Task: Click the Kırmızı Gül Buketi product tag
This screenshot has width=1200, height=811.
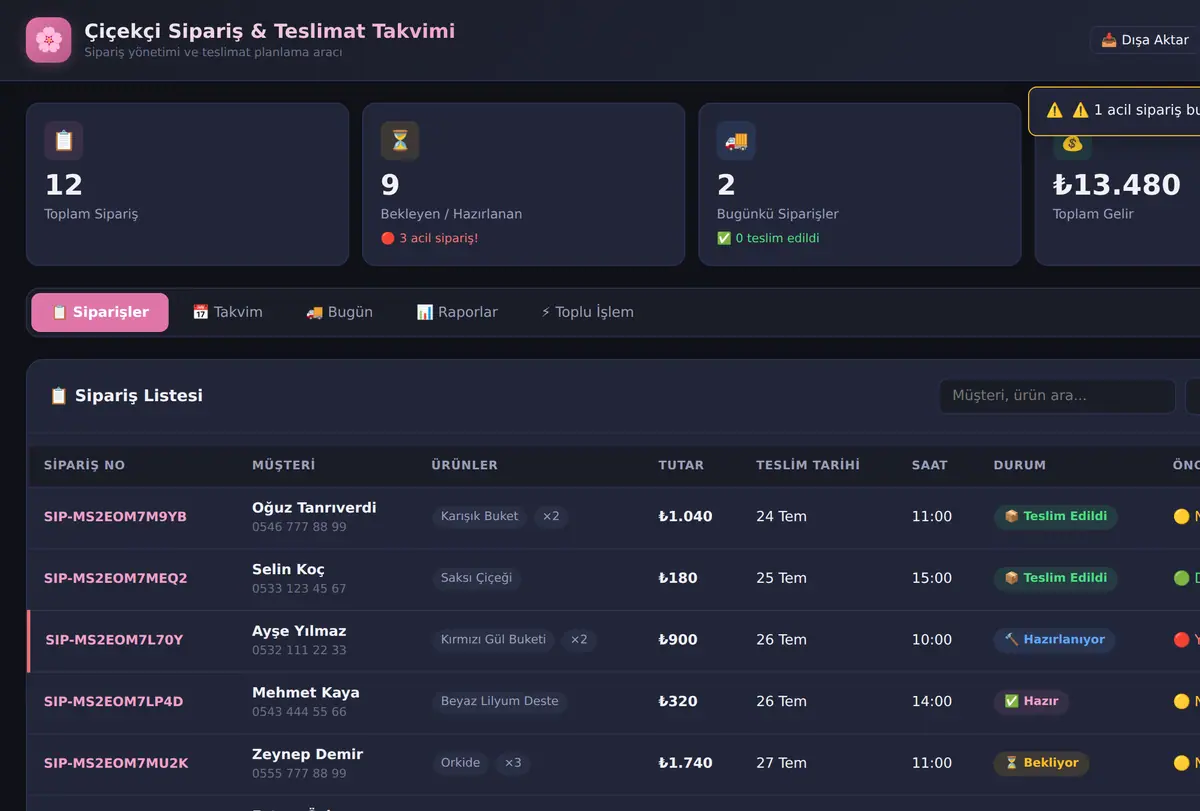Action: pyautogui.click(x=494, y=640)
